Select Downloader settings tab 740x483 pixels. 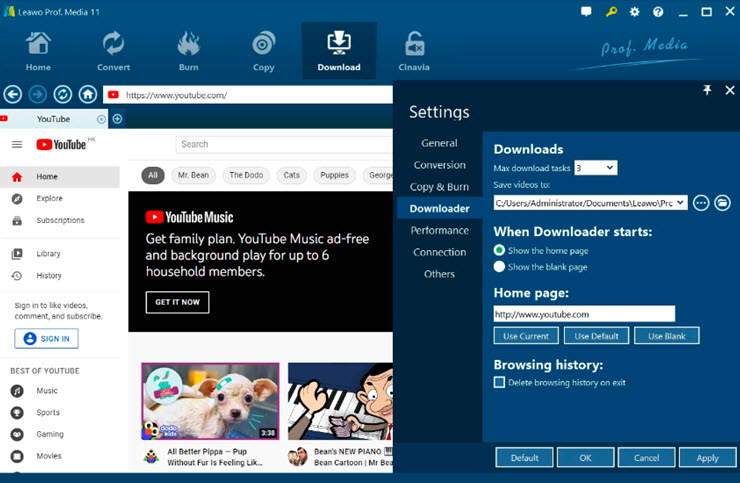(439, 208)
